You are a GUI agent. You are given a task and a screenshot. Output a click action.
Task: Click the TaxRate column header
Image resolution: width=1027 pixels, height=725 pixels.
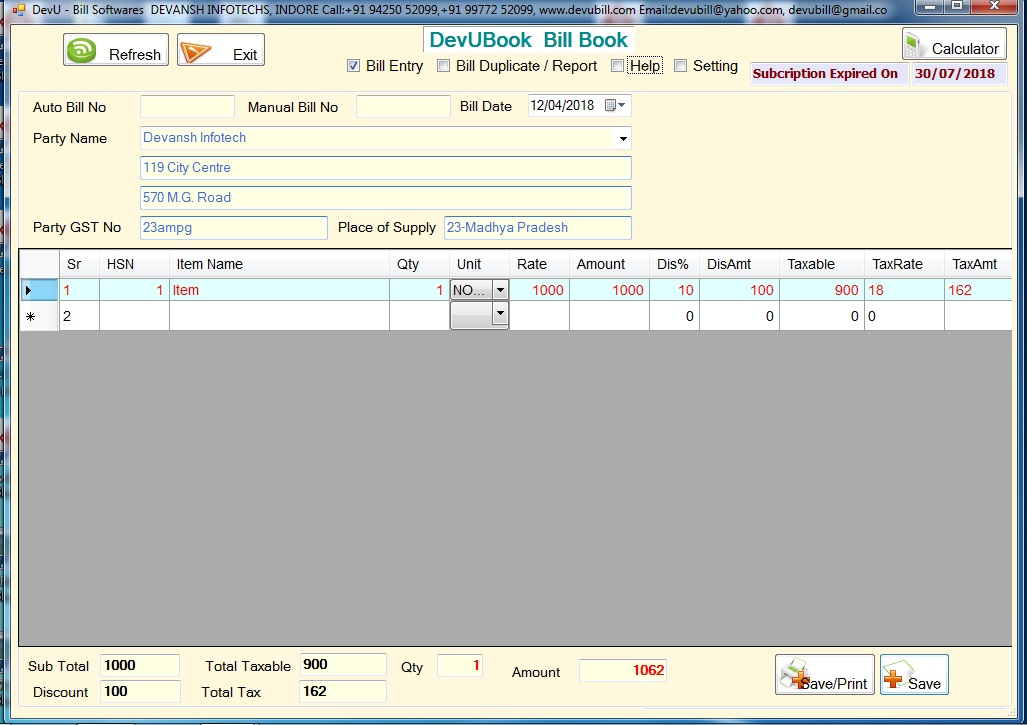tap(897, 265)
